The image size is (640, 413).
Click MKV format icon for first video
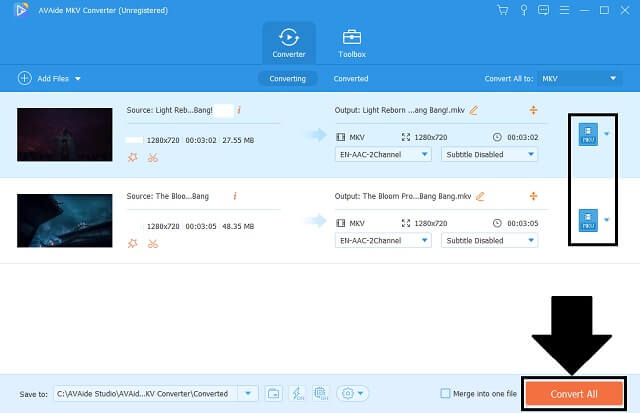(588, 135)
